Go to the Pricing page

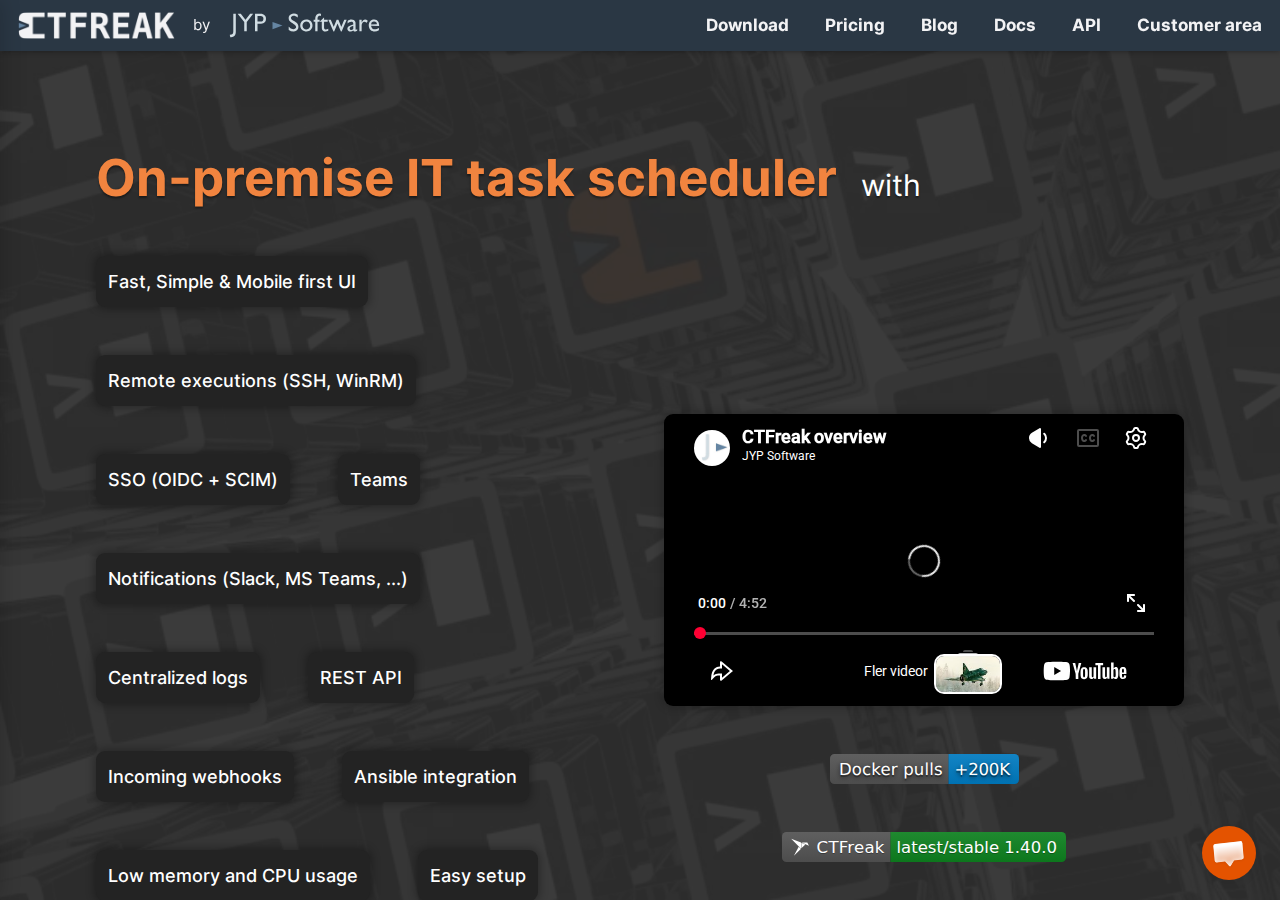pos(855,25)
